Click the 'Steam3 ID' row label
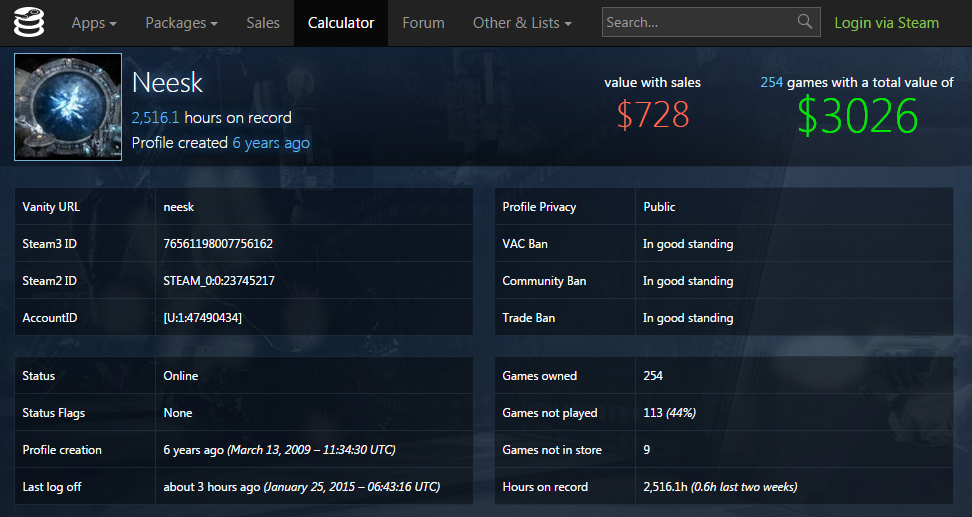This screenshot has height=517, width=972. pyautogui.click(x=50, y=244)
